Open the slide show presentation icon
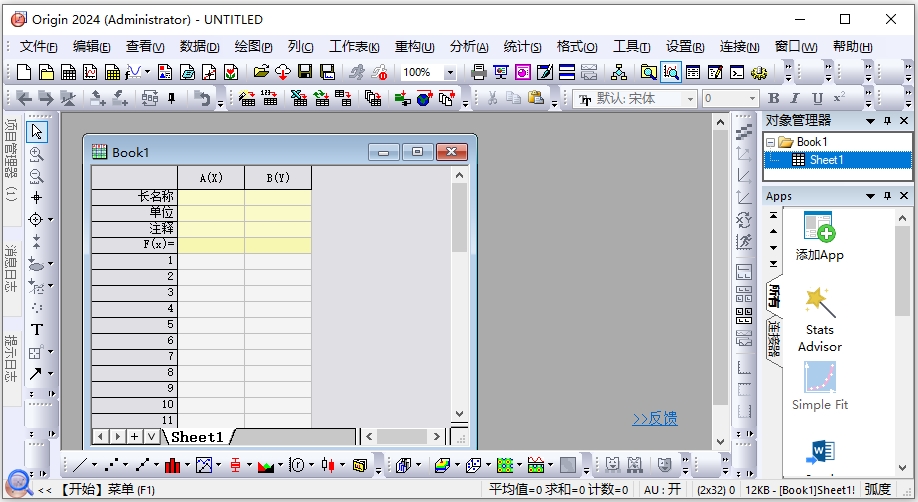Screen dimensions: 918x502 pyautogui.click(x=501, y=72)
